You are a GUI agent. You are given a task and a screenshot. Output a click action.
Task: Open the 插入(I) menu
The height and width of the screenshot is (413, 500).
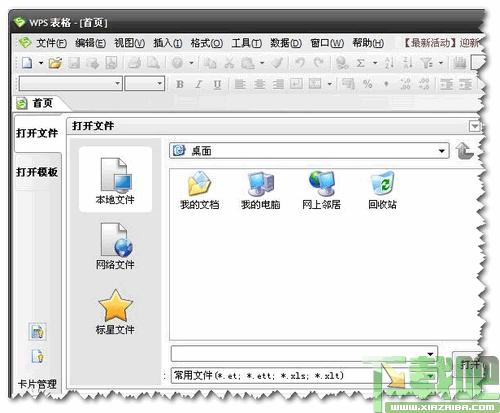point(168,43)
